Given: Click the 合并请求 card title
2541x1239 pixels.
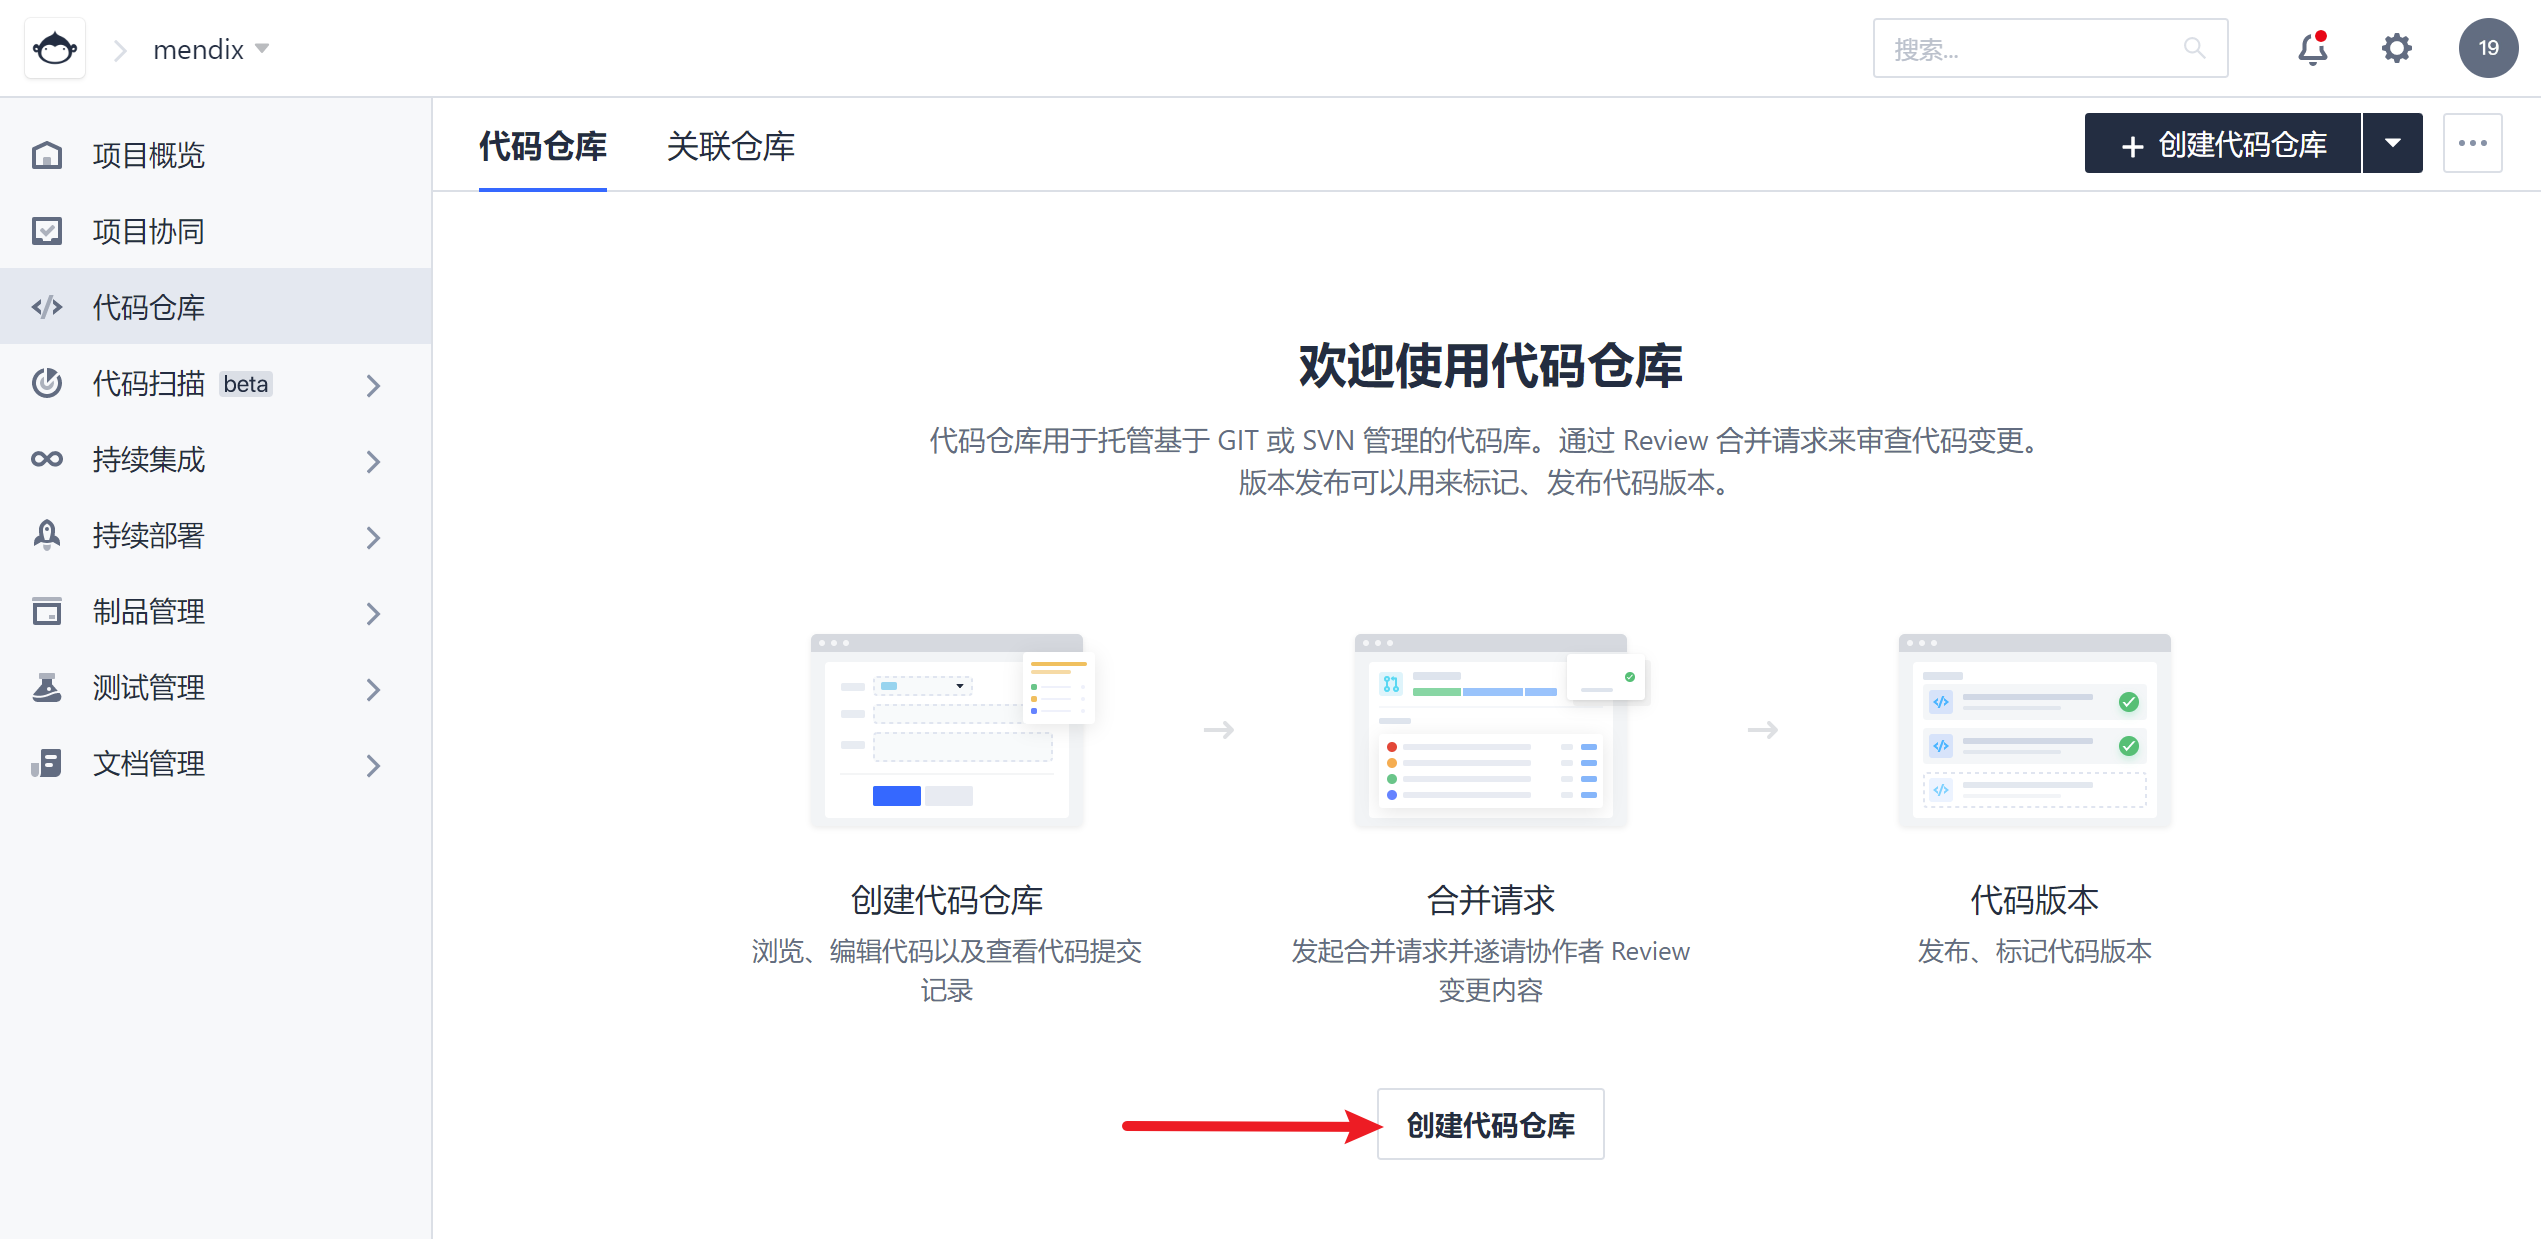Looking at the screenshot, I should [1490, 900].
